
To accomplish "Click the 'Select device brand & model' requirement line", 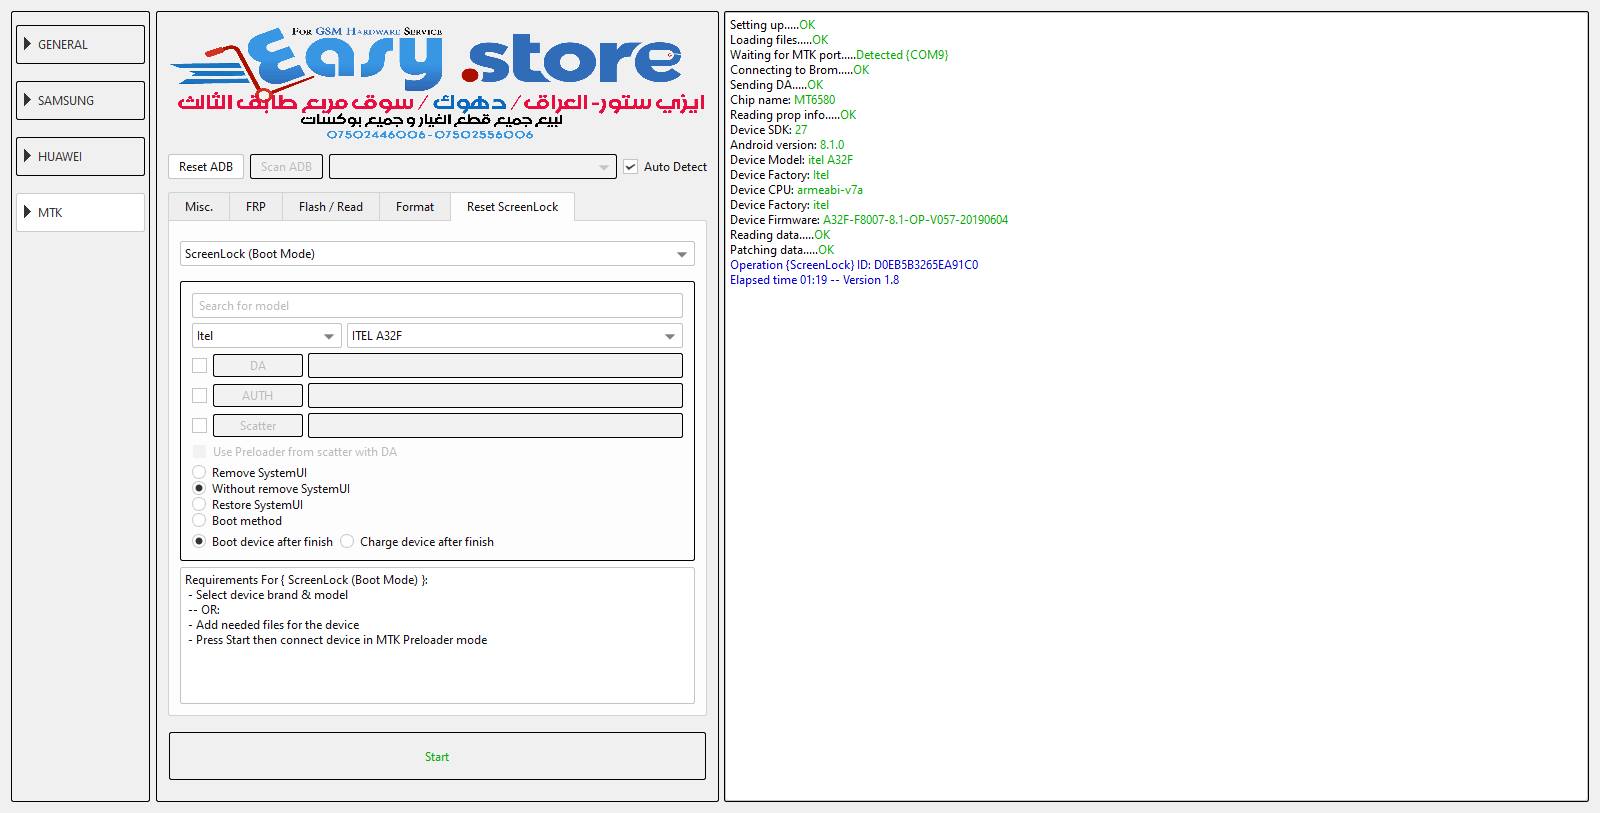I will pos(268,595).
